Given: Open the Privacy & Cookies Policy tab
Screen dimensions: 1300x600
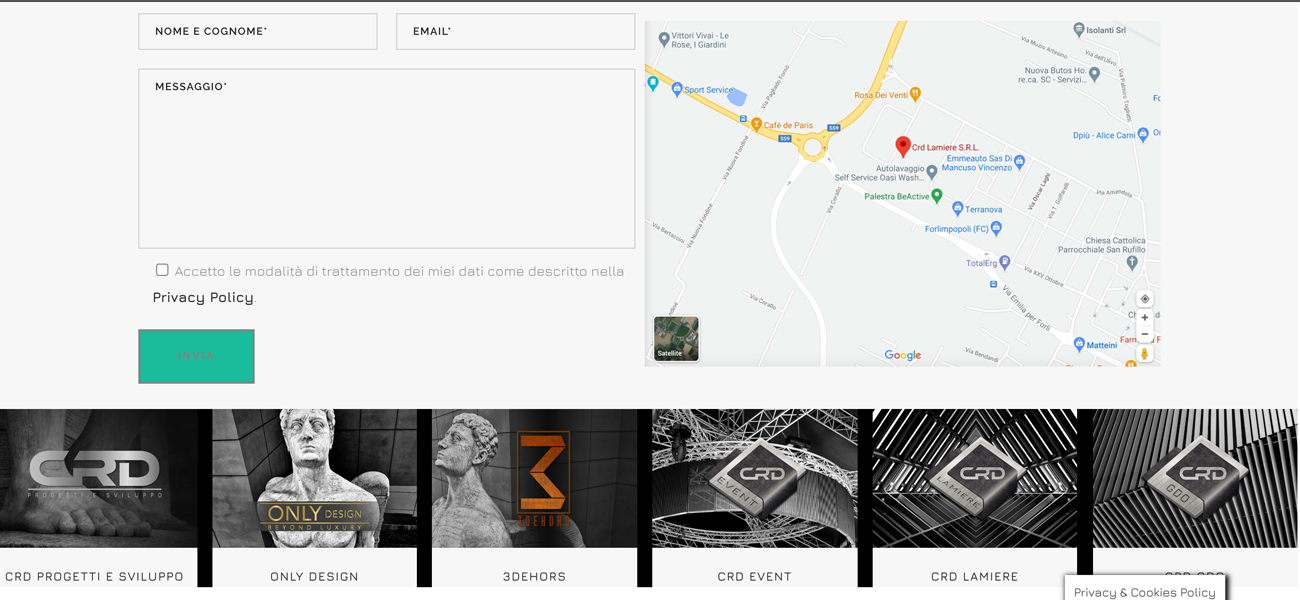Looking at the screenshot, I should tap(1144, 591).
